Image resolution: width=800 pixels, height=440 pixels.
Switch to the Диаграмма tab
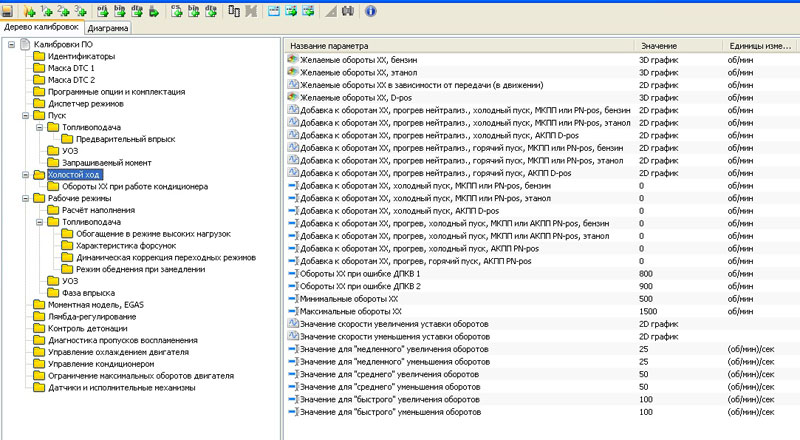107,29
